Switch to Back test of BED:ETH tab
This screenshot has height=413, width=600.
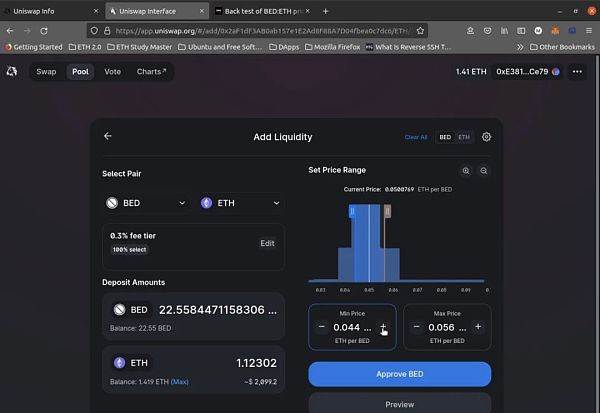coord(262,11)
